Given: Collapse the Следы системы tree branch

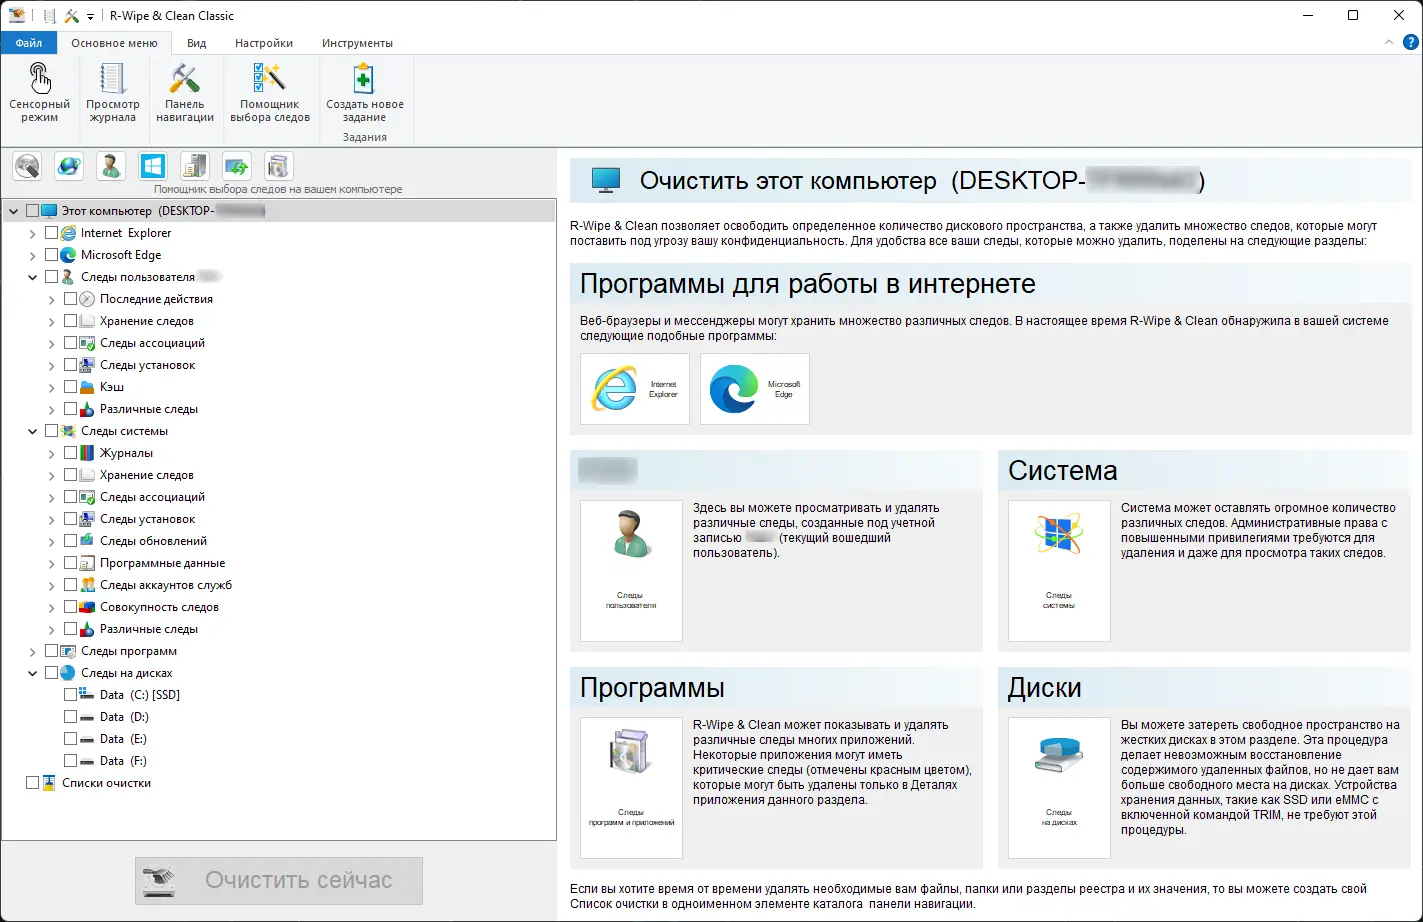Looking at the screenshot, I should 32,430.
